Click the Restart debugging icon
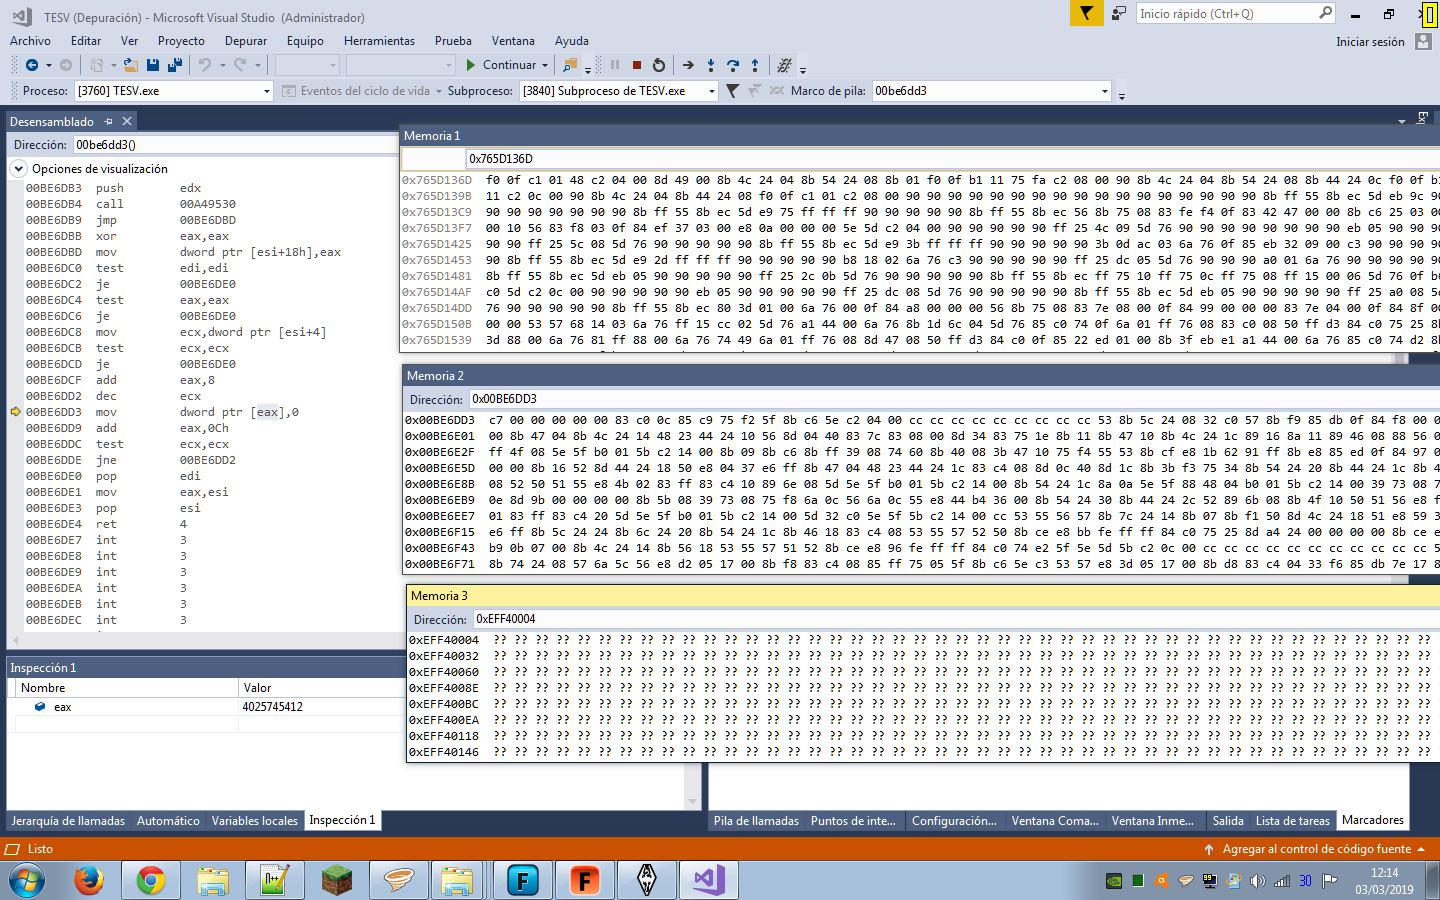This screenshot has height=900, width=1440. (x=658, y=65)
